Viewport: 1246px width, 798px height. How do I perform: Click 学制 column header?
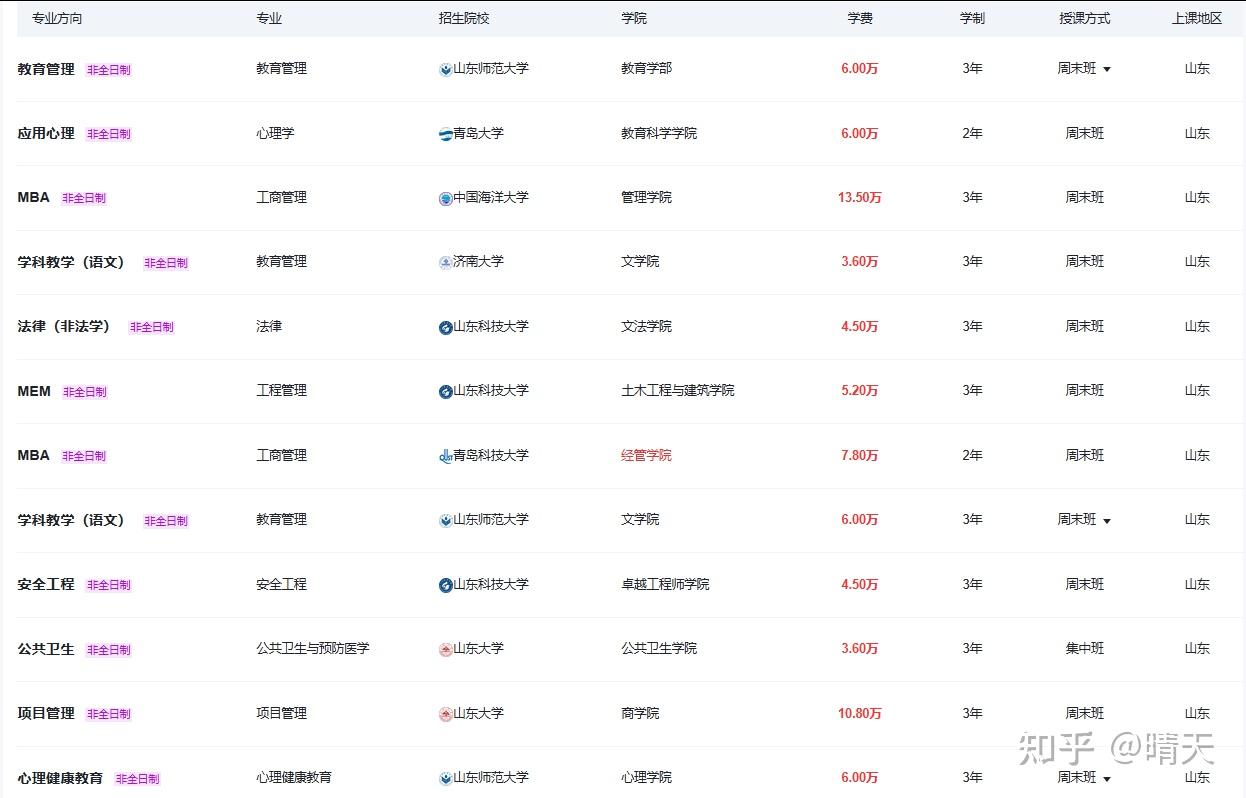click(972, 18)
